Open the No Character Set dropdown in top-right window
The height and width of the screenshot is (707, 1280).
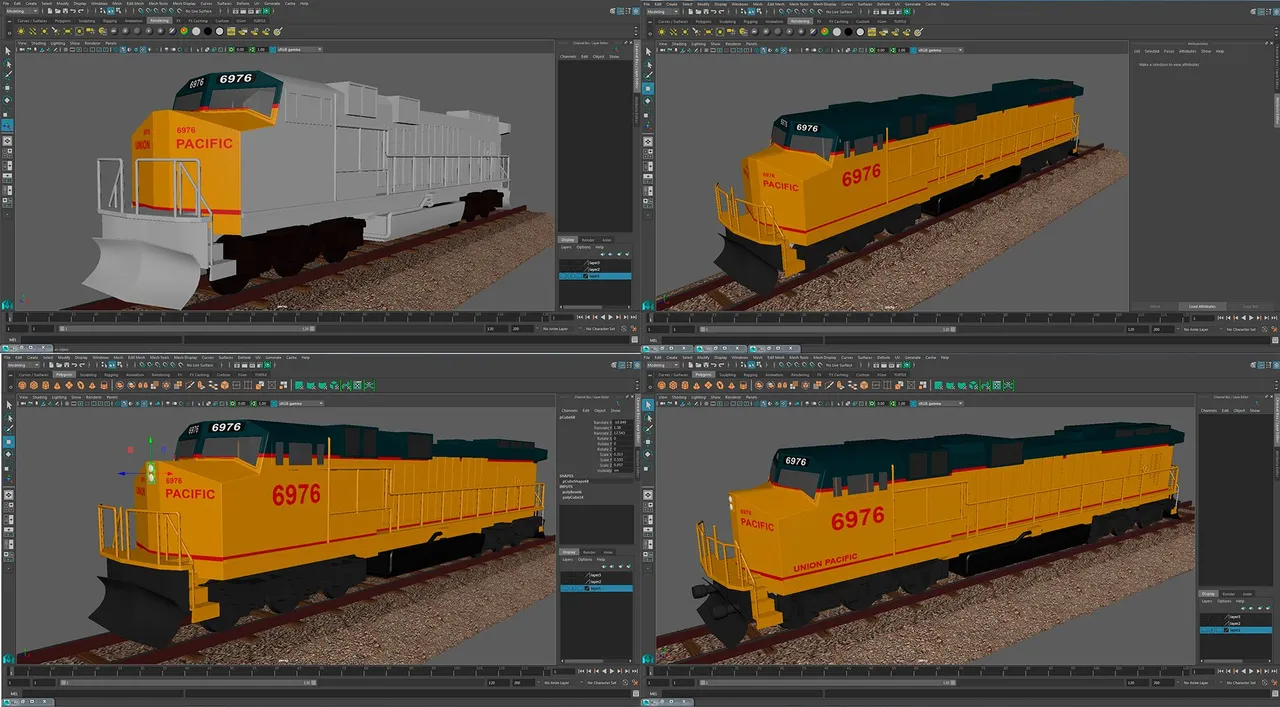1241,329
